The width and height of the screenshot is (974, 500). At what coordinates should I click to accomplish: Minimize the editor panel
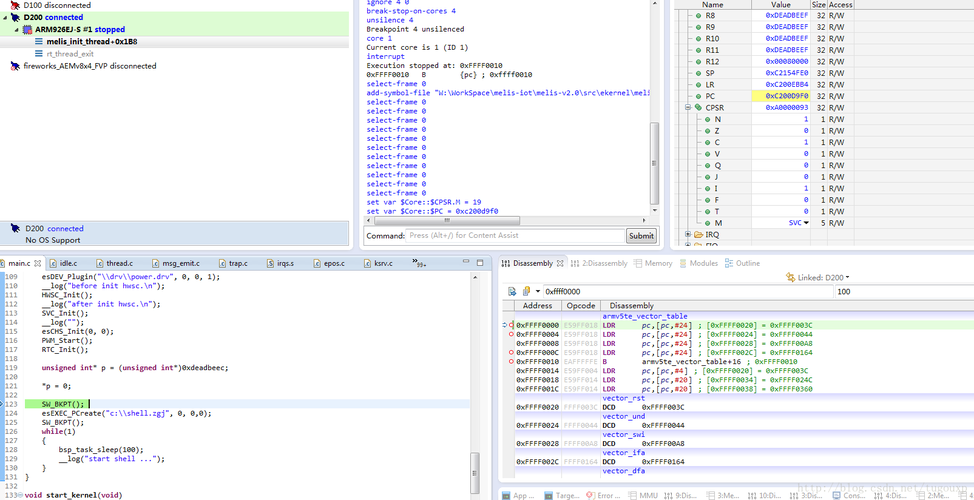pos(467,263)
